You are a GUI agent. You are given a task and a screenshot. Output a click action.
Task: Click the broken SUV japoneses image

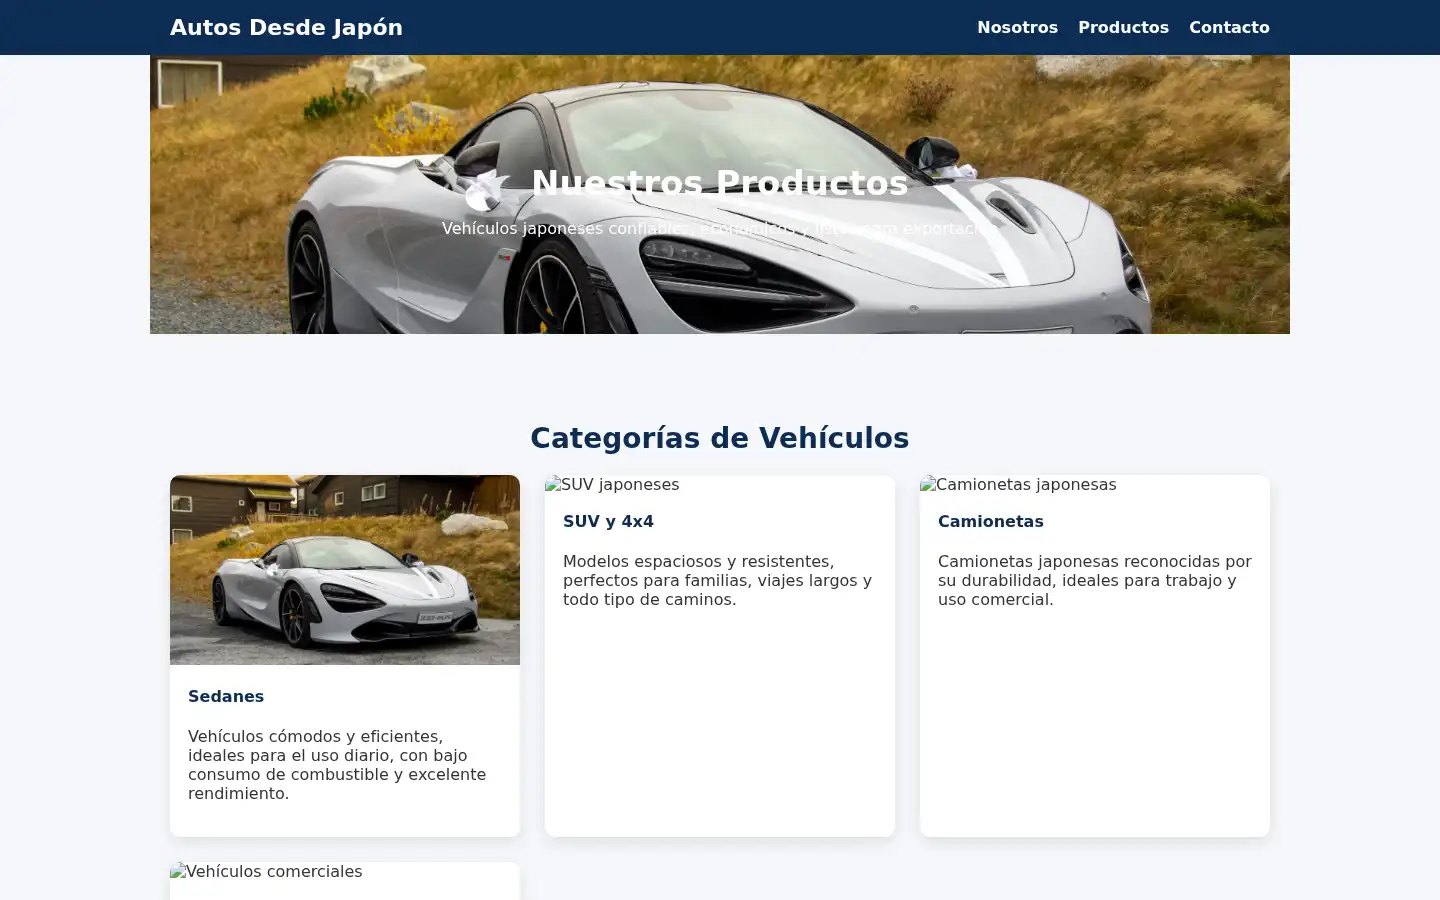(612, 484)
